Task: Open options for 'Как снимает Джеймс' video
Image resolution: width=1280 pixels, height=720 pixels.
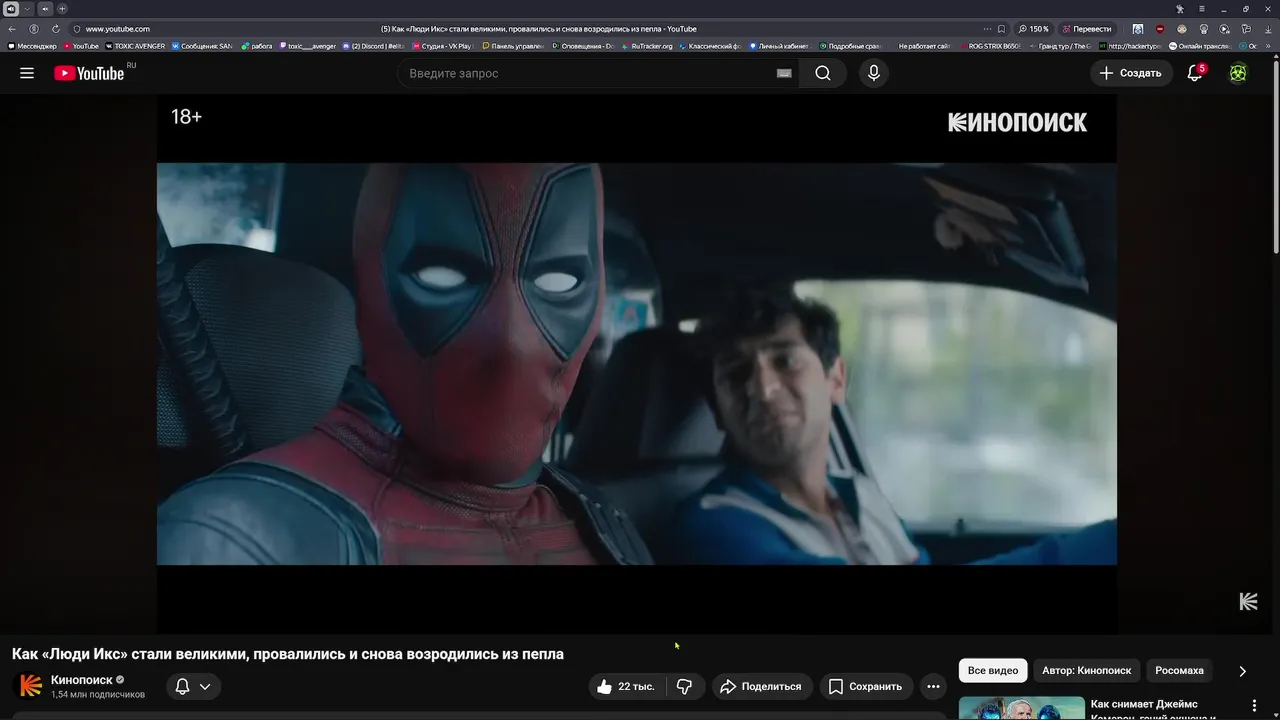Action: [x=1254, y=706]
